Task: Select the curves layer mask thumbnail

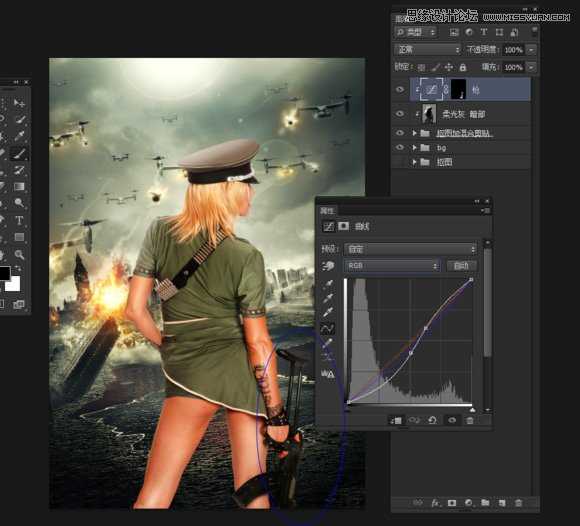Action: [x=458, y=89]
